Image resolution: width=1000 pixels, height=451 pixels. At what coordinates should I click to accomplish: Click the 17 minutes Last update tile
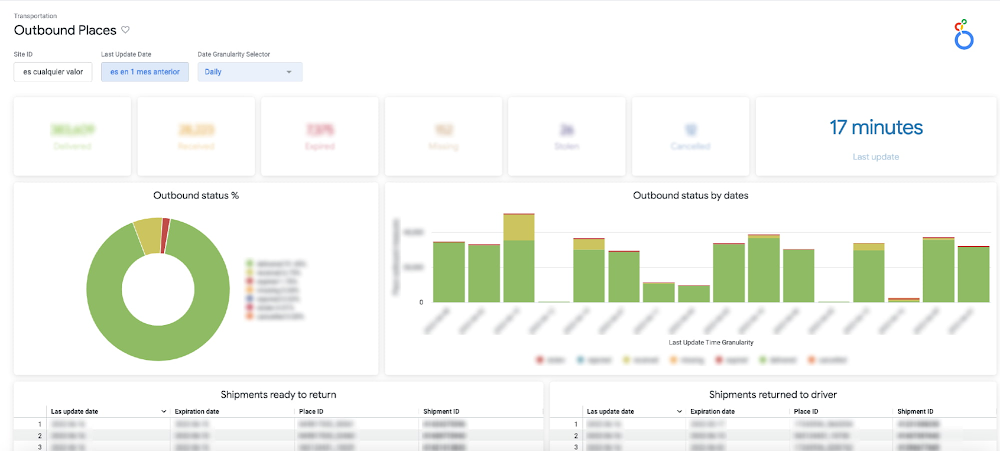click(x=876, y=136)
